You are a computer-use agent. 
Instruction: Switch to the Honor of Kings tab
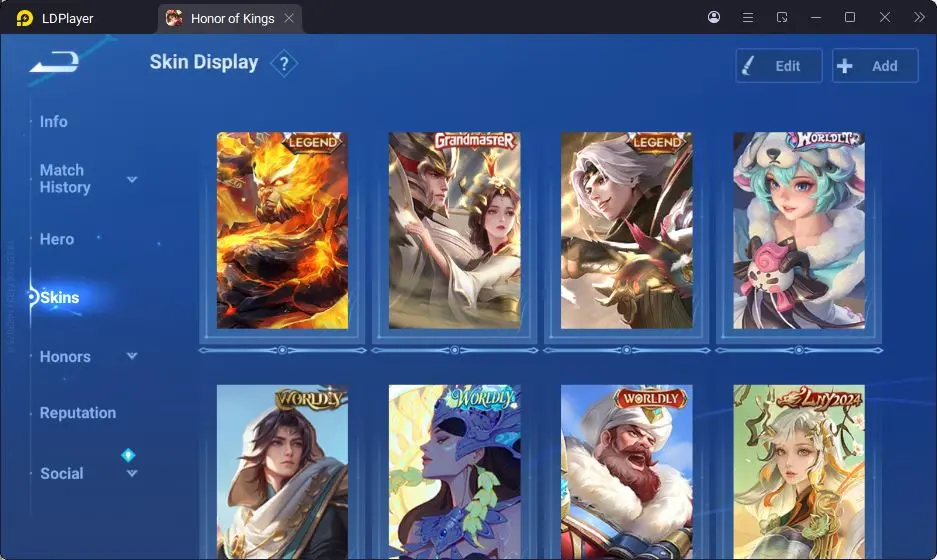point(230,19)
